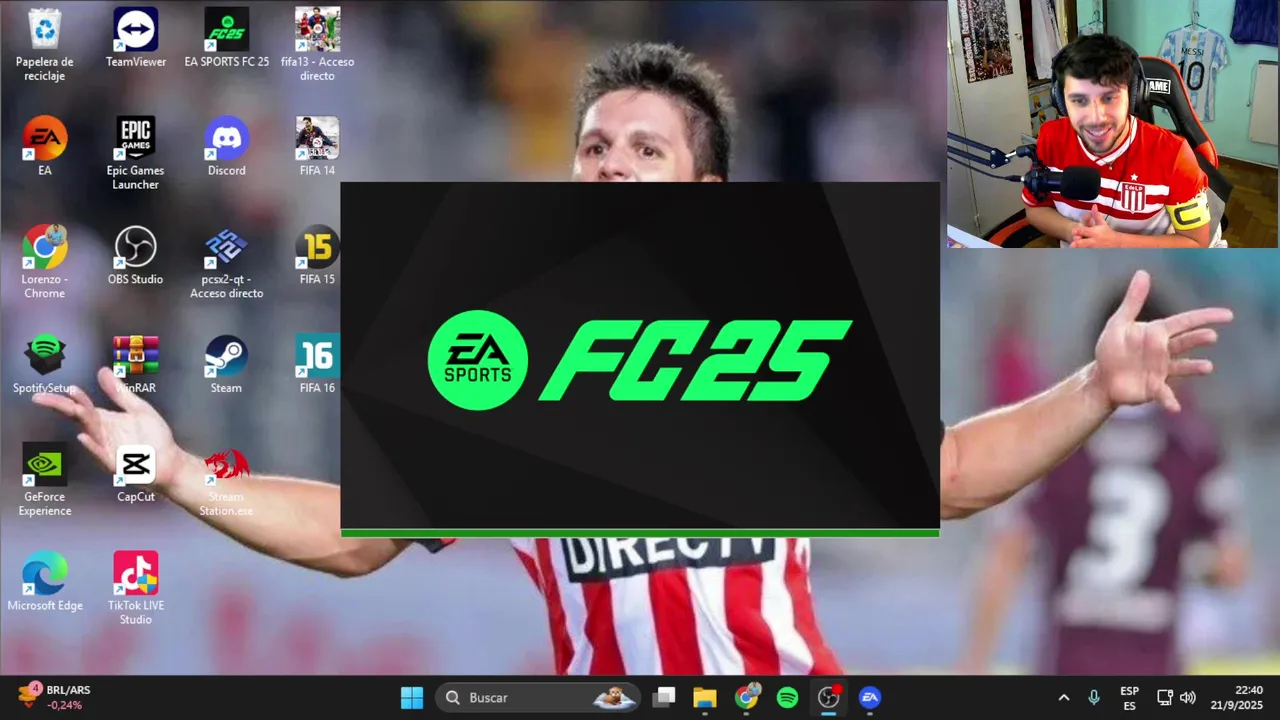Switch to the EA app in the taskbar
Image resolution: width=1280 pixels, height=720 pixels.
click(870, 697)
